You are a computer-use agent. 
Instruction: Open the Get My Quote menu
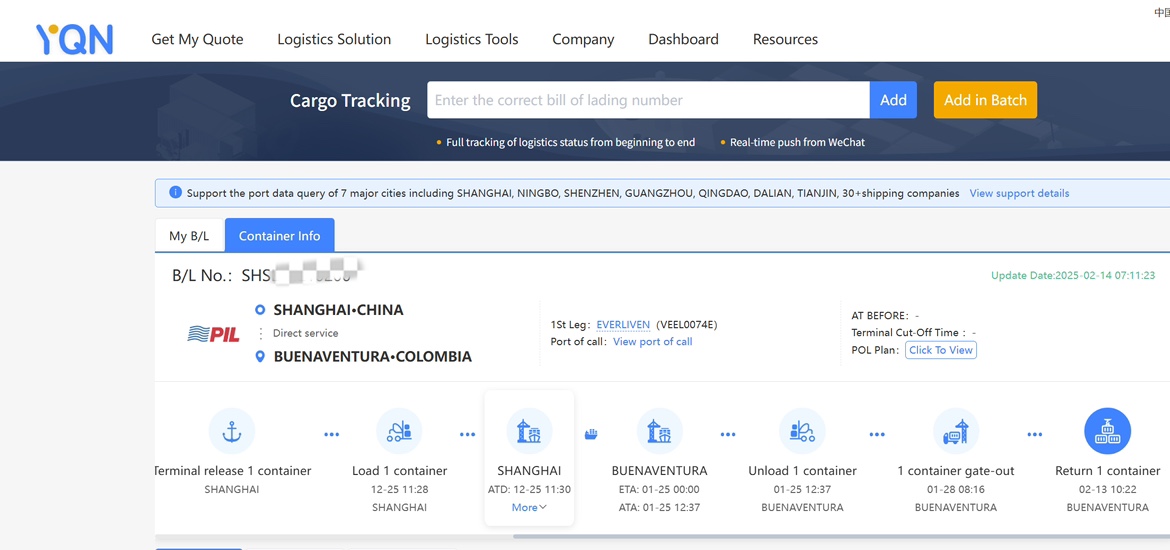pyautogui.click(x=197, y=40)
